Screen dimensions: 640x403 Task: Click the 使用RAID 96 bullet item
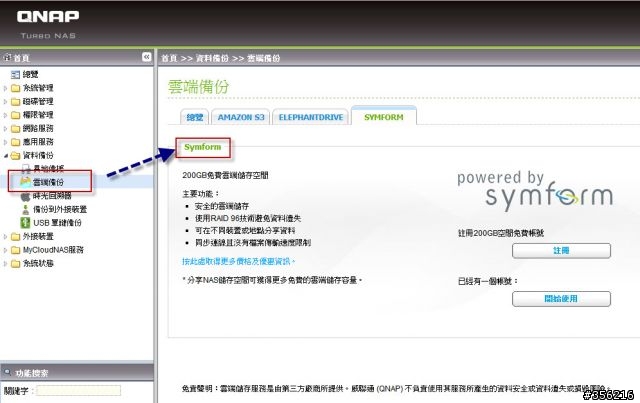point(248,218)
